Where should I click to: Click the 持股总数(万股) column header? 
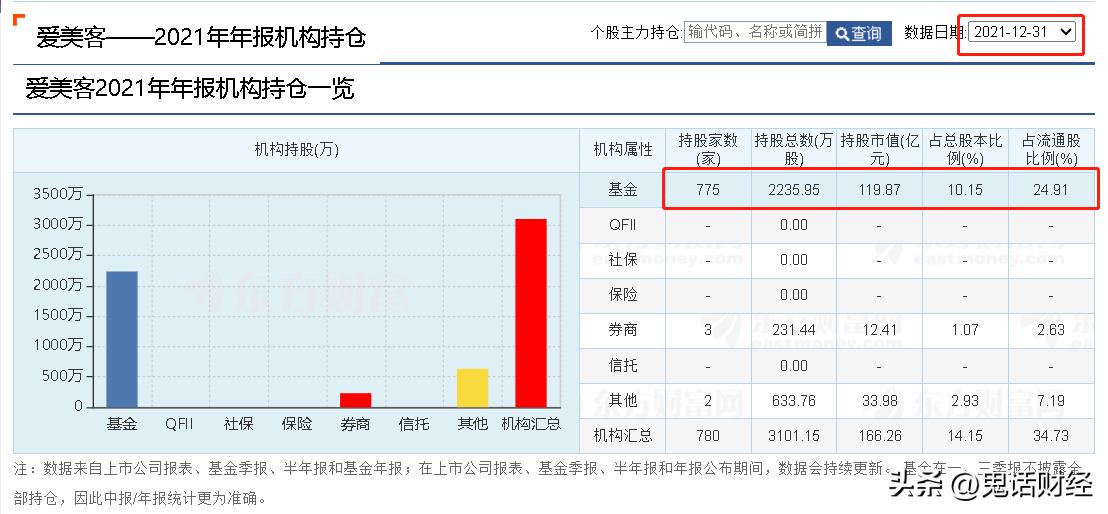pos(794,150)
